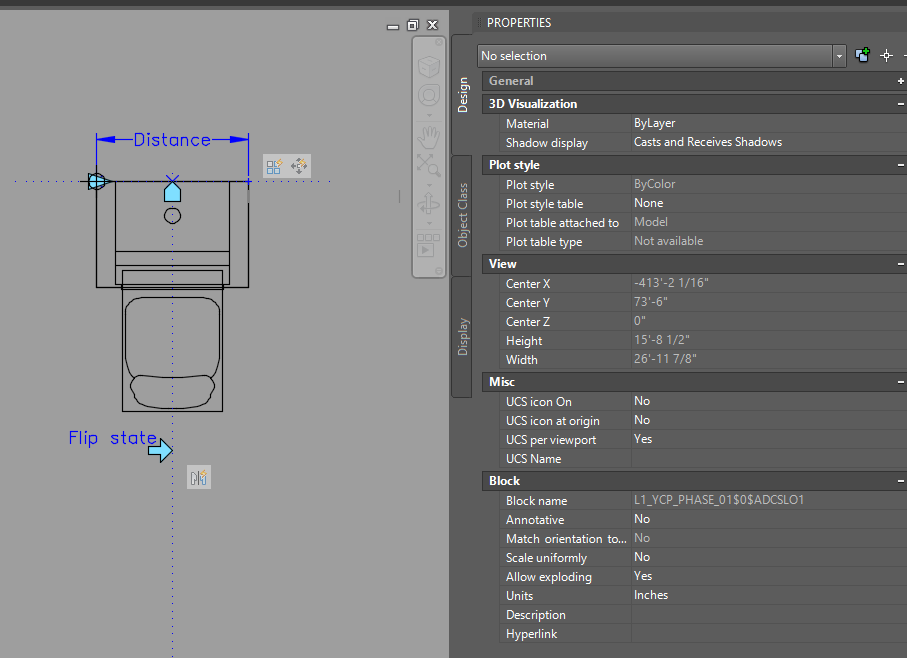907x658 pixels.
Task: Open the Zoom tool dropdown arrow
Action: 429,185
